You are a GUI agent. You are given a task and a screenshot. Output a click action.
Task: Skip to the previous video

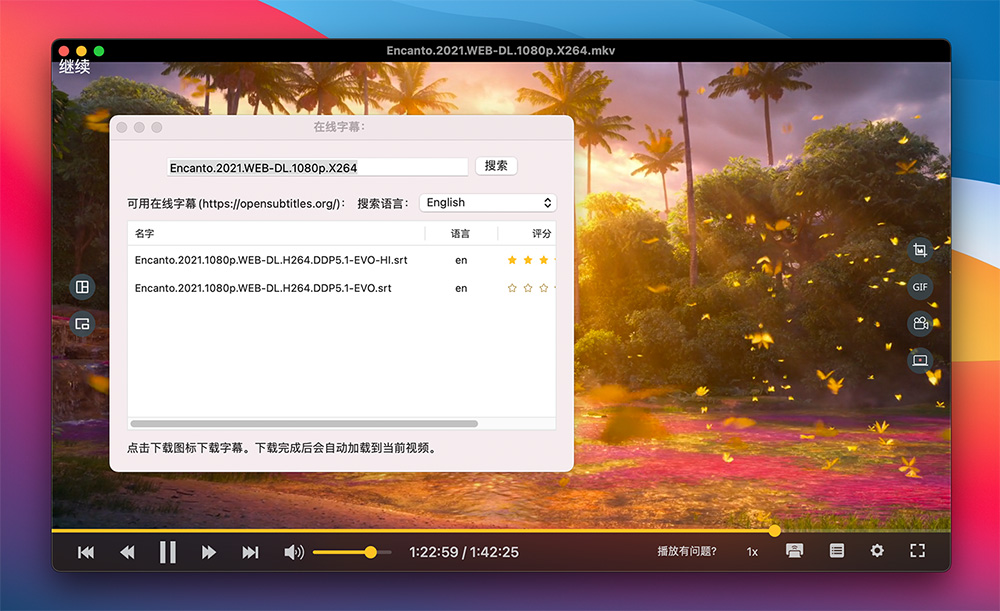click(x=86, y=552)
